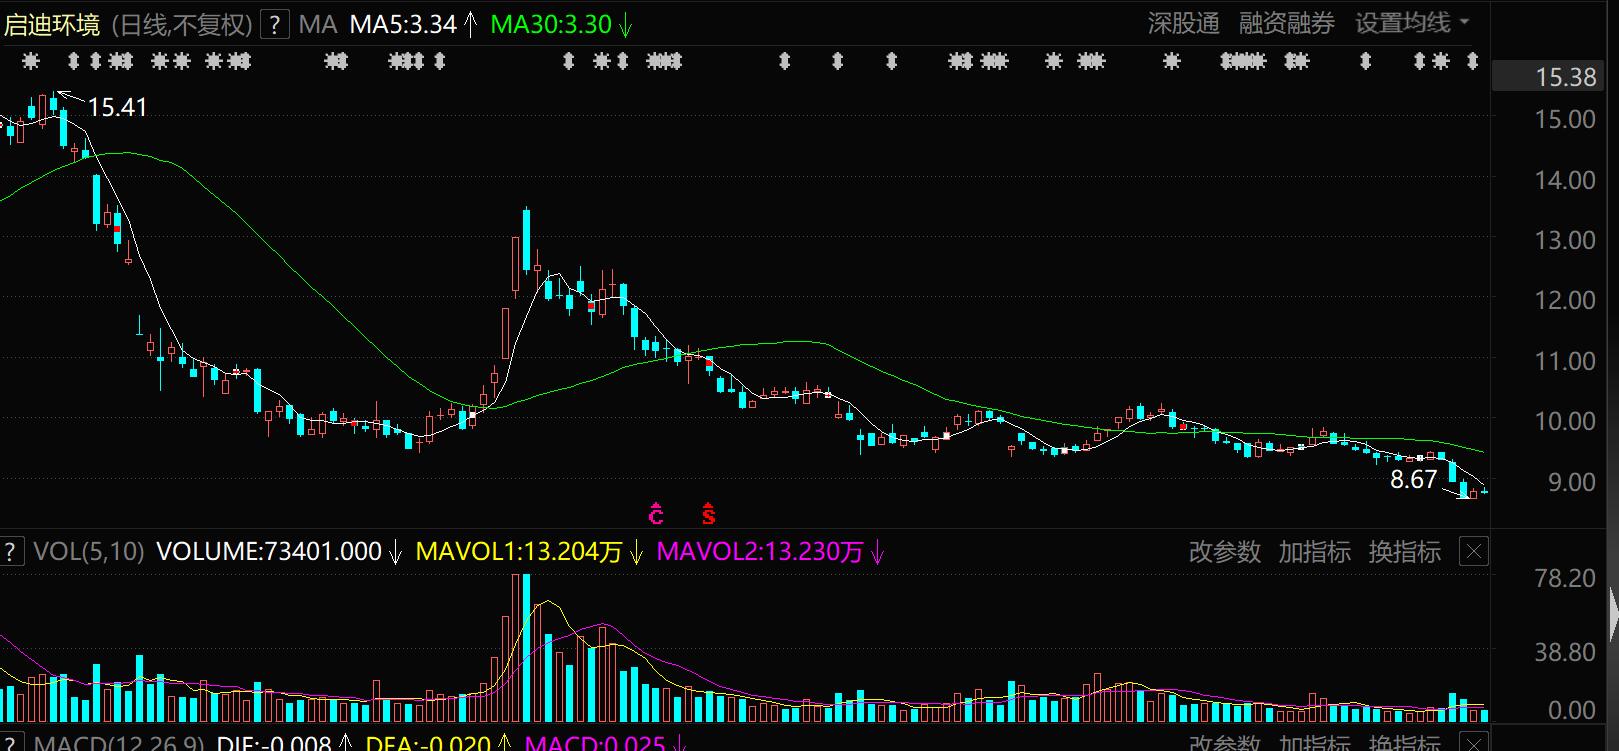Open 深股通 link
1619x751 pixels.
[1183, 24]
